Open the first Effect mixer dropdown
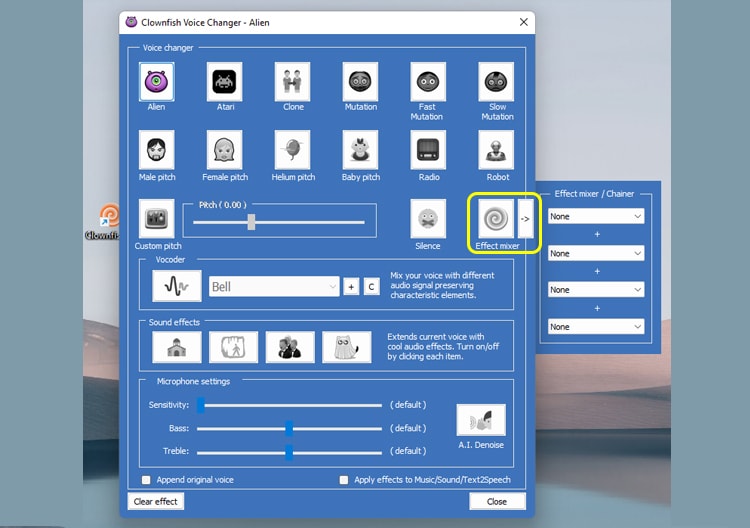This screenshot has height=528, width=750. coord(596,216)
